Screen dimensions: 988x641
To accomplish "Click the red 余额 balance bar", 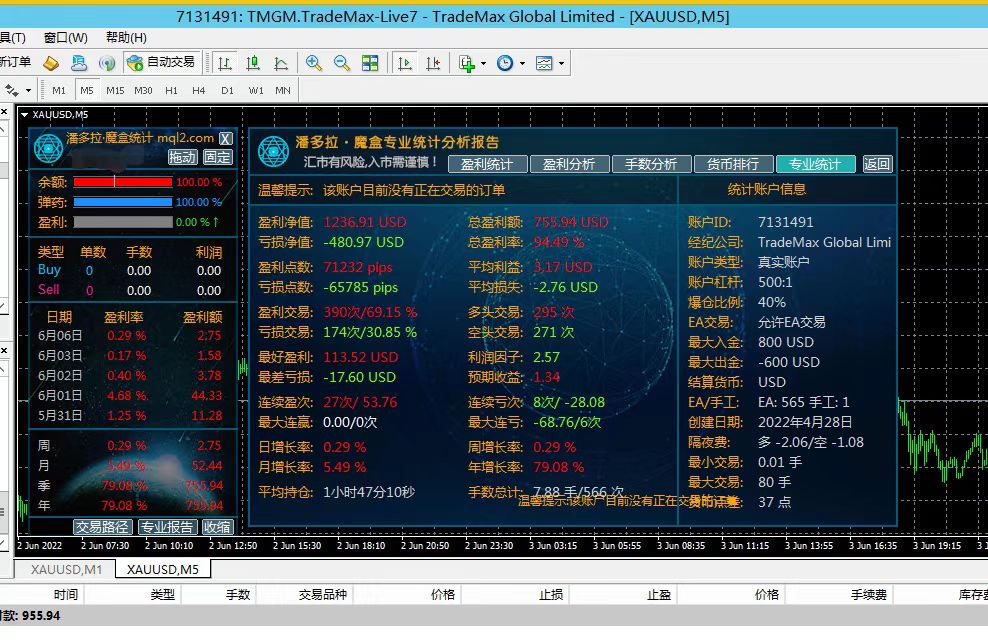I will tap(122, 182).
